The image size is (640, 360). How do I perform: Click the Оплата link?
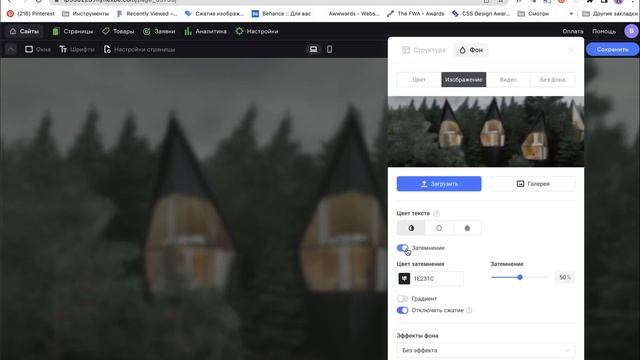click(x=572, y=31)
